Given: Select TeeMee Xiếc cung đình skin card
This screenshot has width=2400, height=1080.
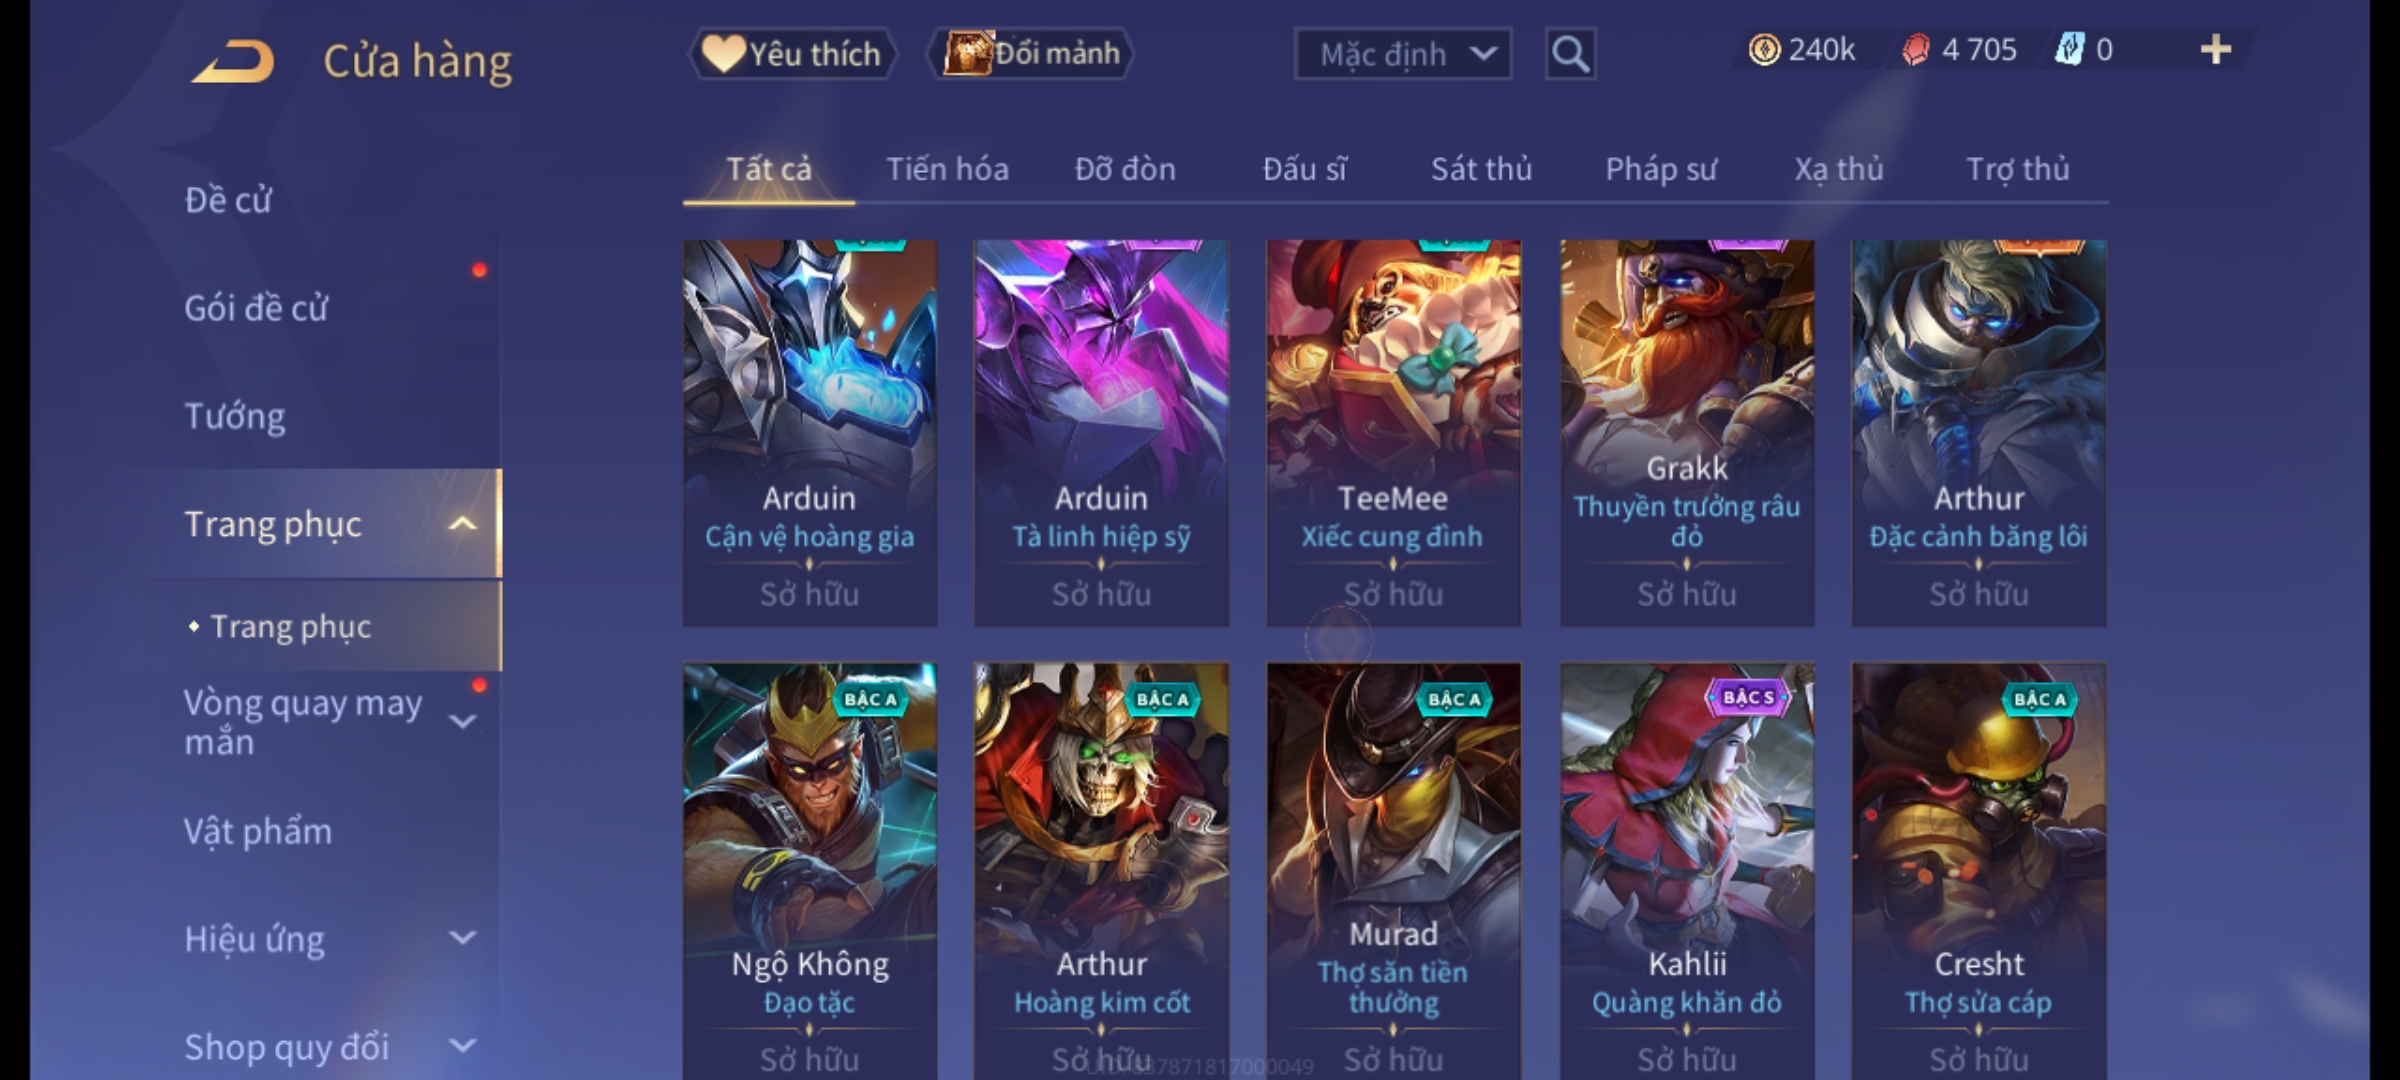Looking at the screenshot, I should click(1393, 433).
